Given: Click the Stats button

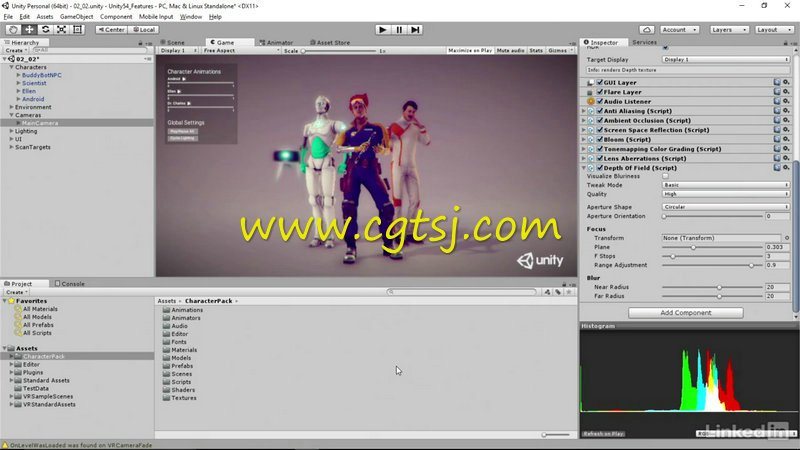Looking at the screenshot, I should [536, 51].
